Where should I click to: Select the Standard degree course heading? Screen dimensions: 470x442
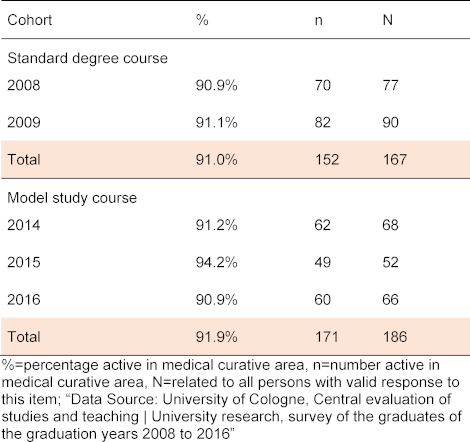(87, 59)
